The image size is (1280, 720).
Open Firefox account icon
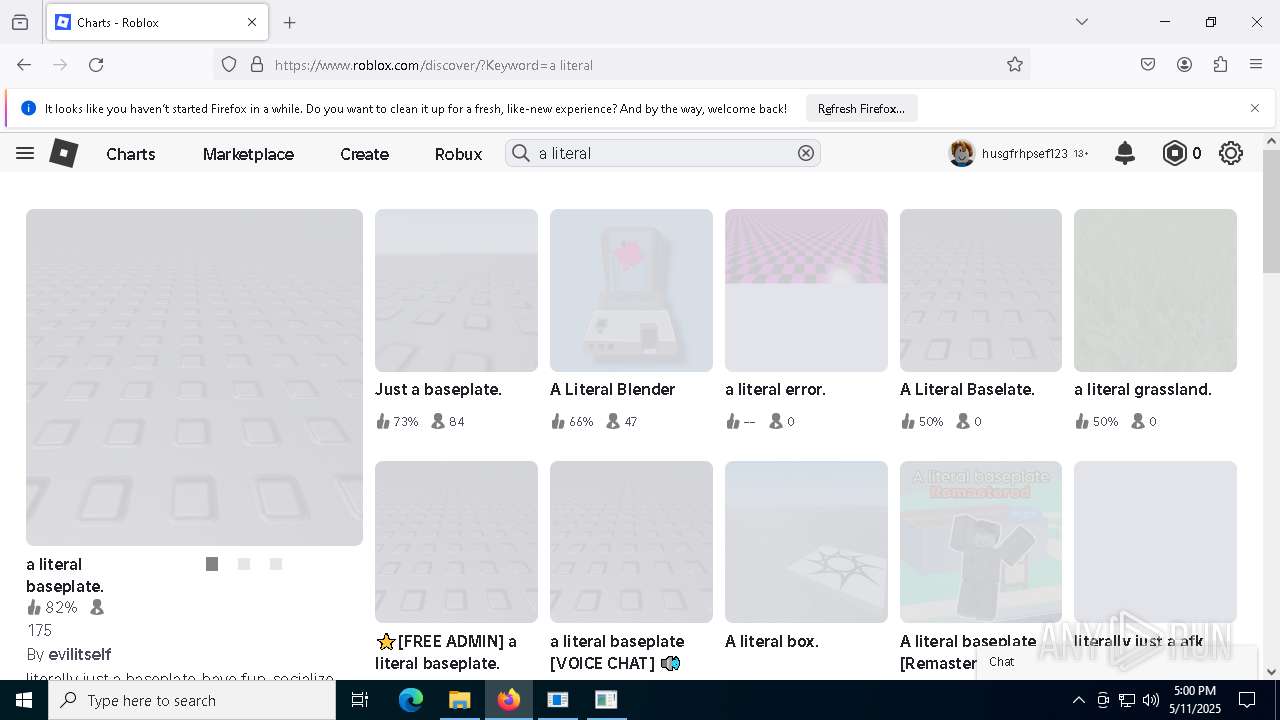click(x=1184, y=65)
